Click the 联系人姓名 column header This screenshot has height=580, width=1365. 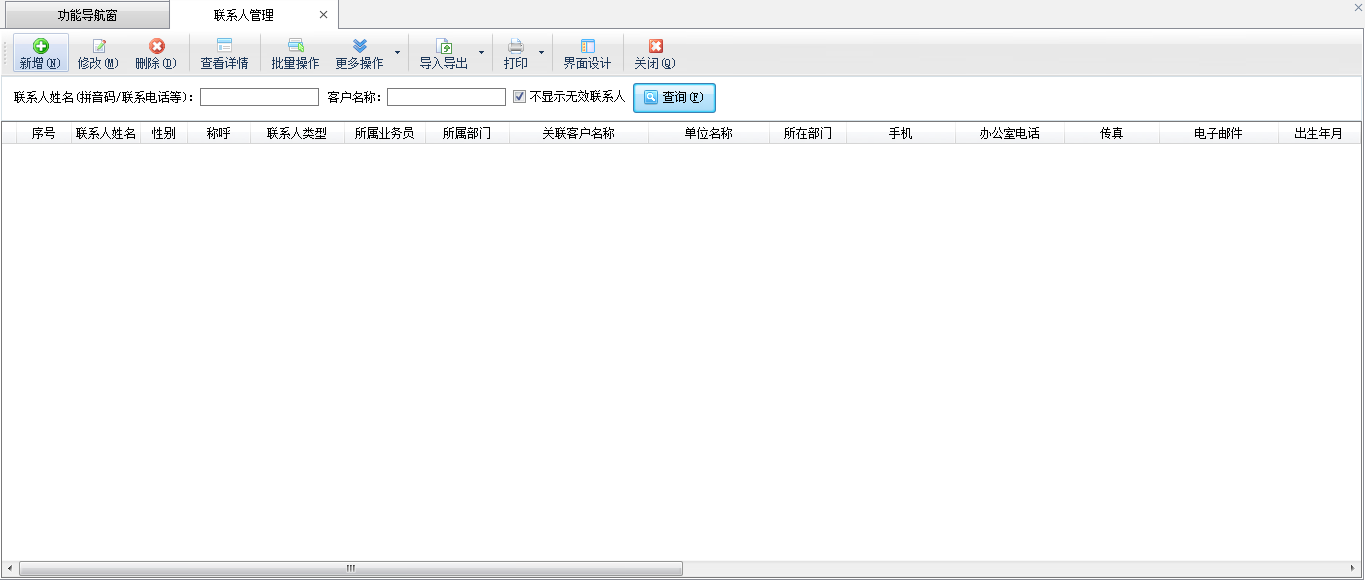tap(105, 133)
